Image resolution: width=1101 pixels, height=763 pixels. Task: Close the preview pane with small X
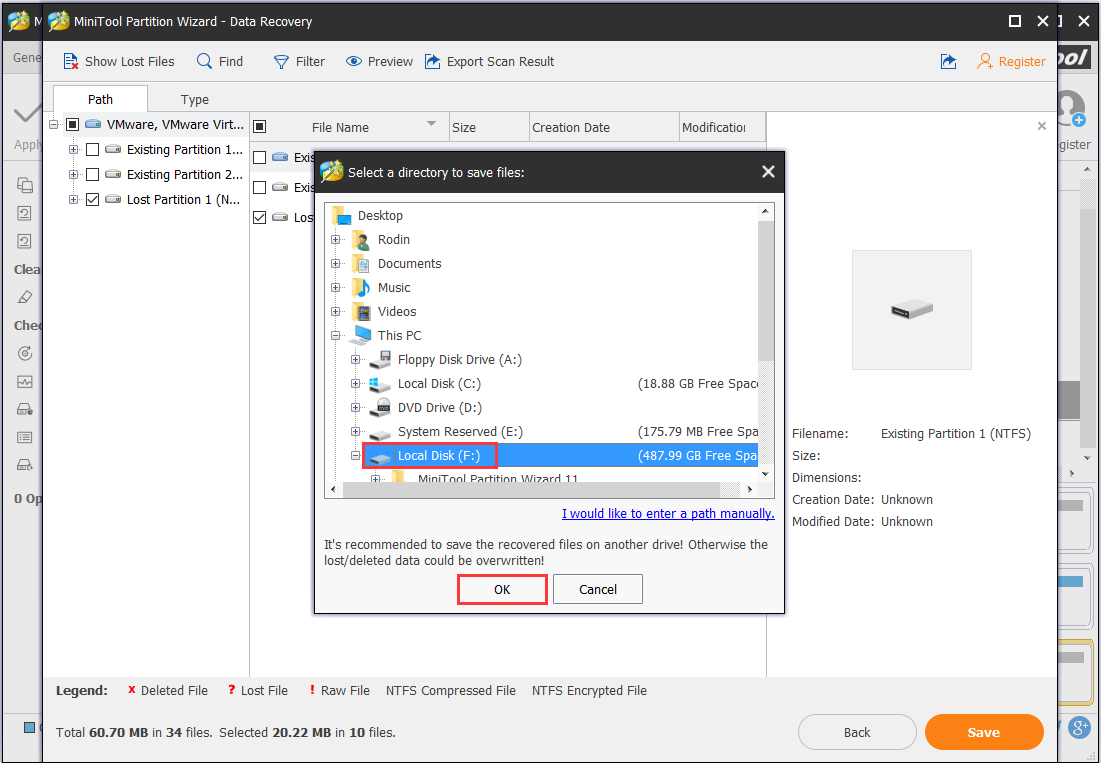coord(1042,126)
